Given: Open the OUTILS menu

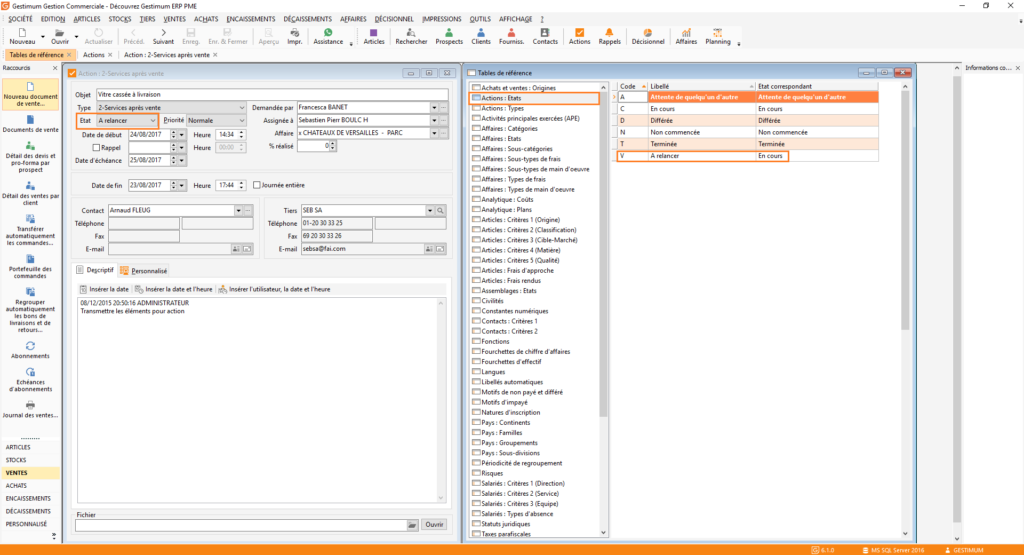Looking at the screenshot, I should click(479, 19).
